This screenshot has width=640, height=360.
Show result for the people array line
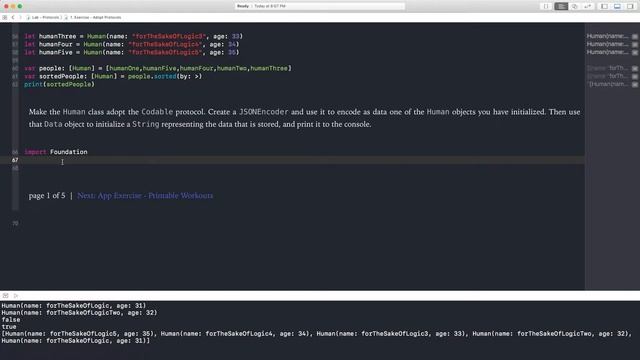pos(635,69)
